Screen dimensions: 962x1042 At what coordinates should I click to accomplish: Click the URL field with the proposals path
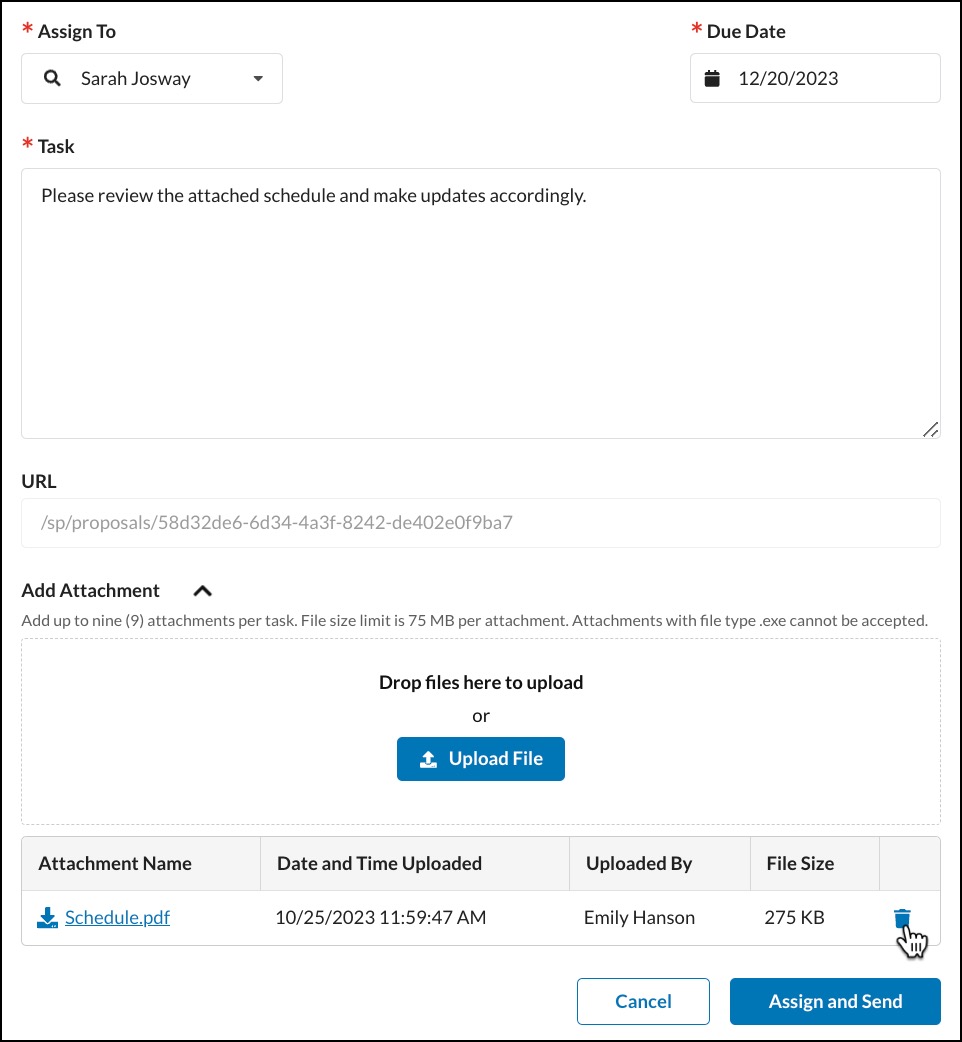tap(480, 522)
